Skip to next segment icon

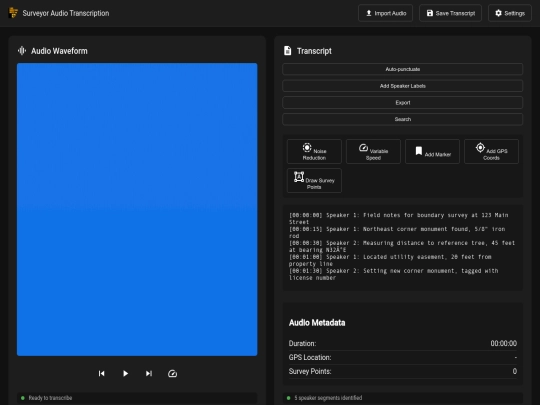coord(149,373)
